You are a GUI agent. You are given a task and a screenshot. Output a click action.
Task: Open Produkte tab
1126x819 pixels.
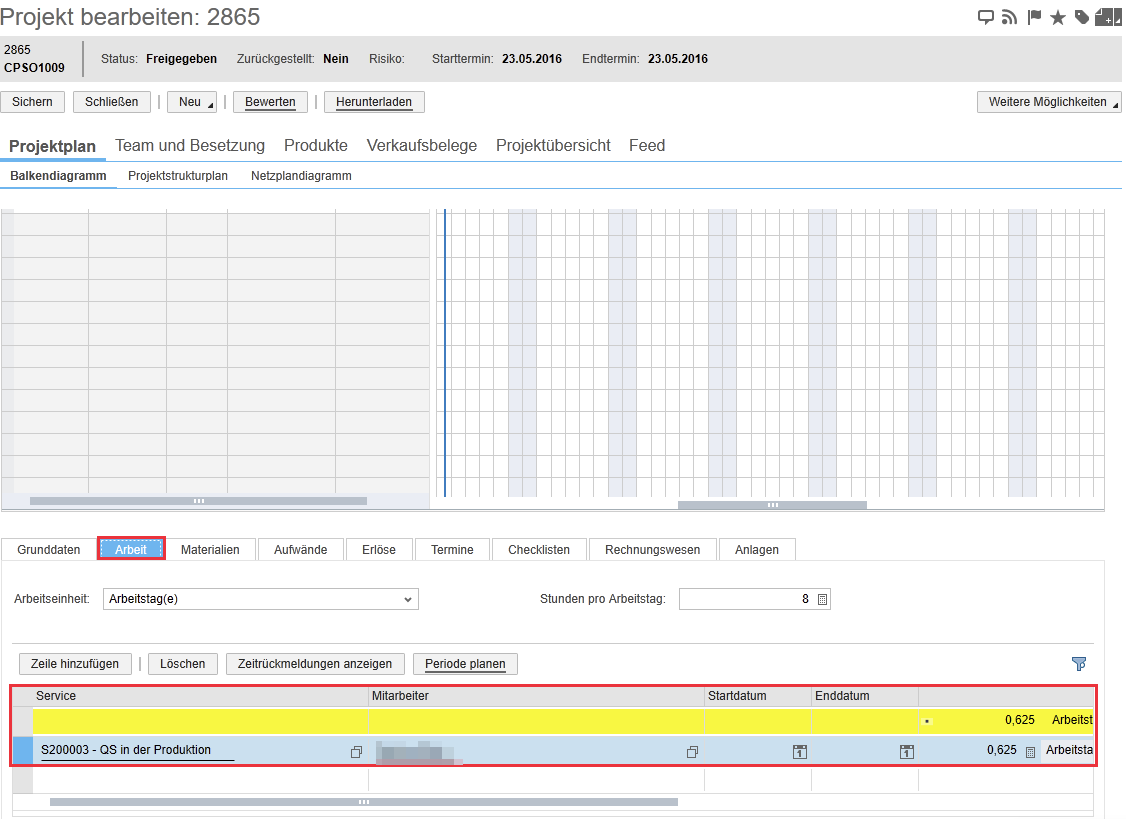(316, 146)
